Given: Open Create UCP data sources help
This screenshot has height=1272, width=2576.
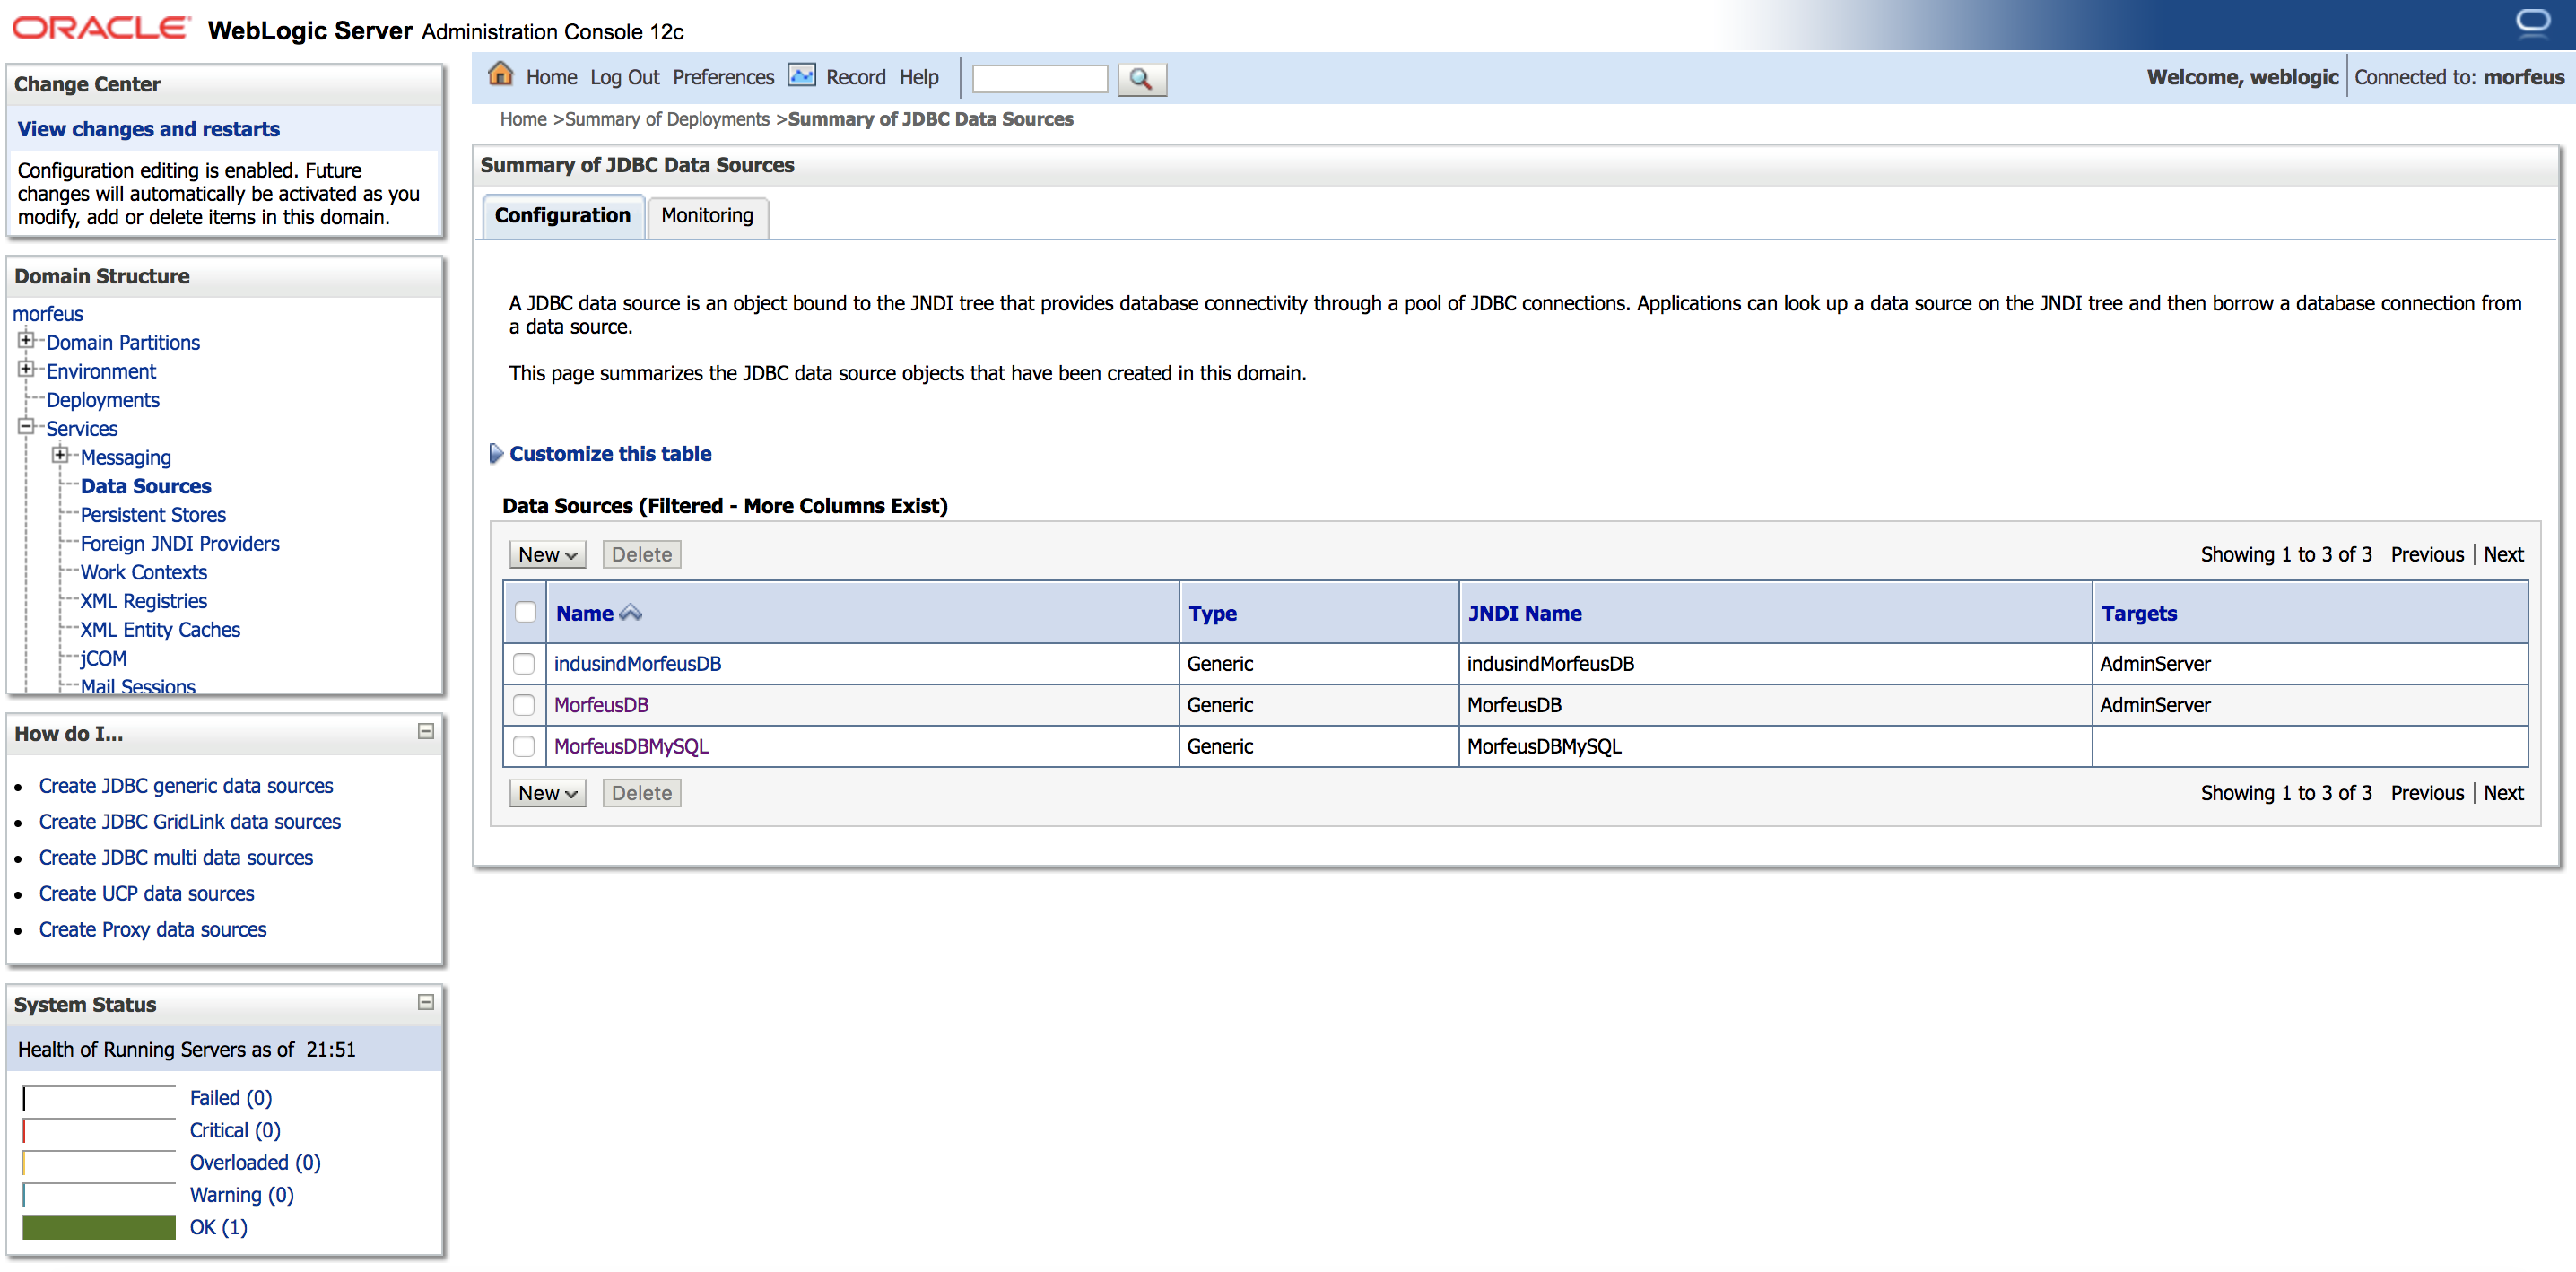Looking at the screenshot, I should 146,894.
